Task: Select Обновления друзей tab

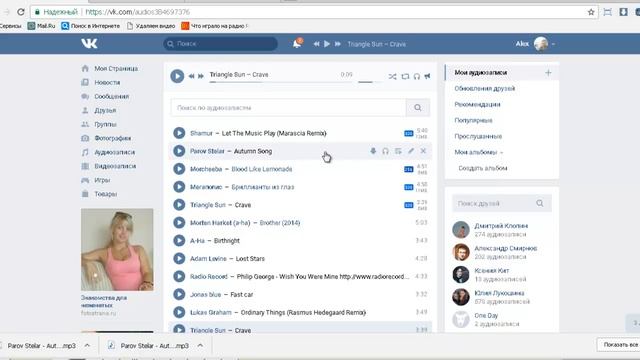Action: 485,88
